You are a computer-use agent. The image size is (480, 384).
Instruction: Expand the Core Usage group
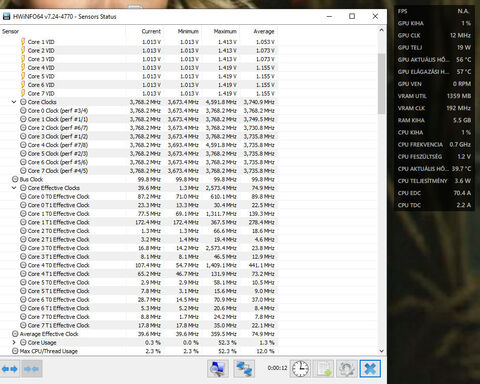[x=14, y=343]
